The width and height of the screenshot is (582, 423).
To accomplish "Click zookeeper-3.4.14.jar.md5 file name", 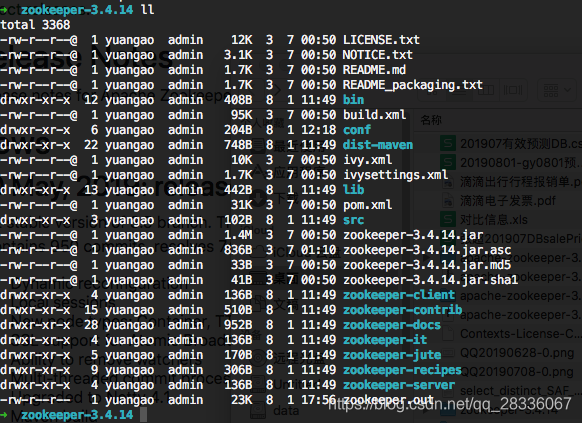I will (x=427, y=265).
